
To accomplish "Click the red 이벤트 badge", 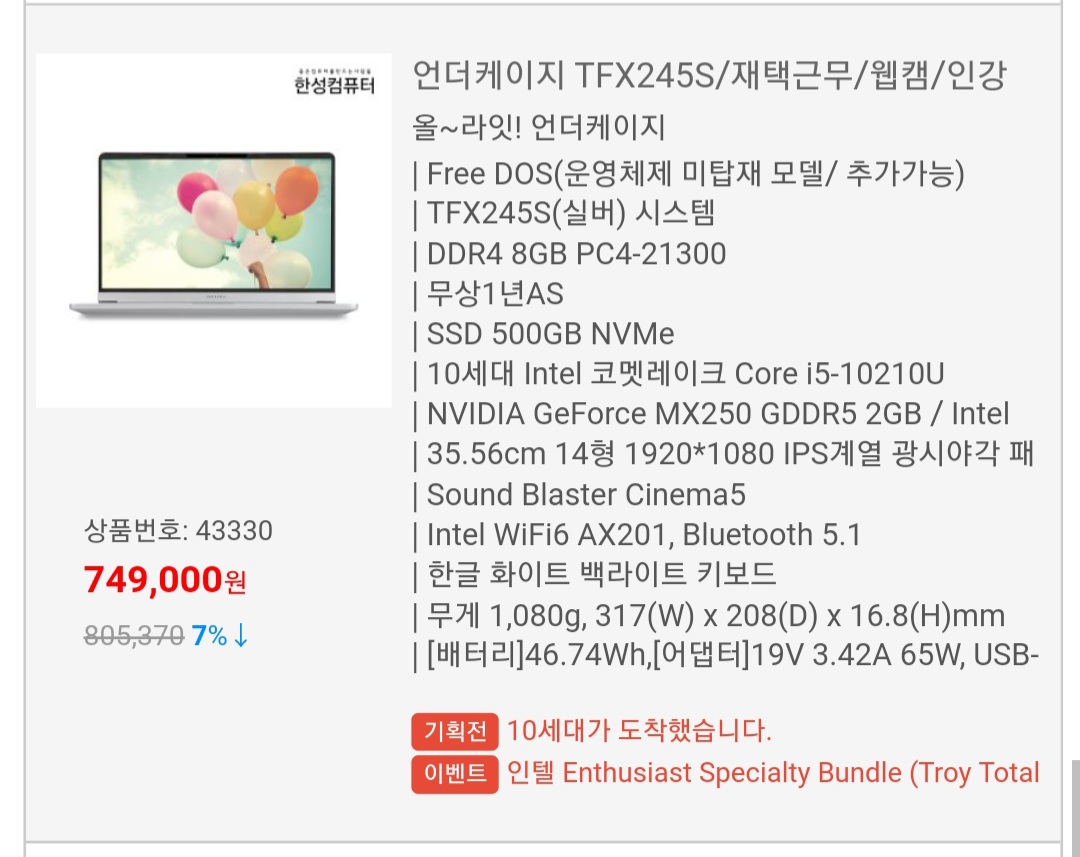I will [x=454, y=774].
